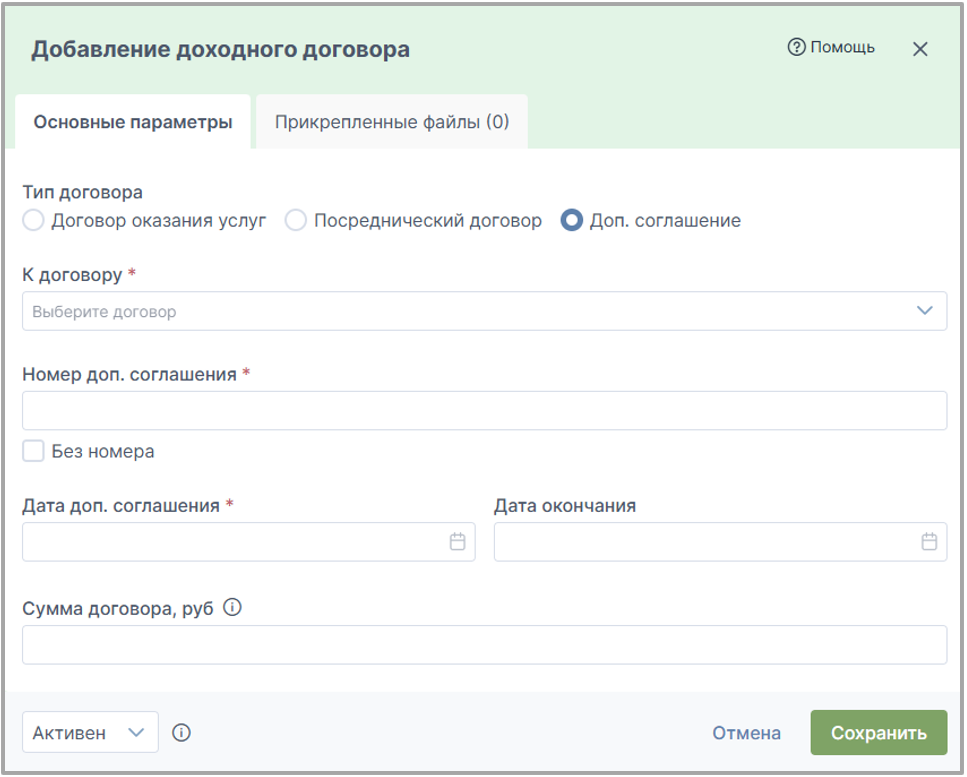The height and width of the screenshot is (777, 967).
Task: Select Доп. соглашение radio button
Action: [571, 220]
